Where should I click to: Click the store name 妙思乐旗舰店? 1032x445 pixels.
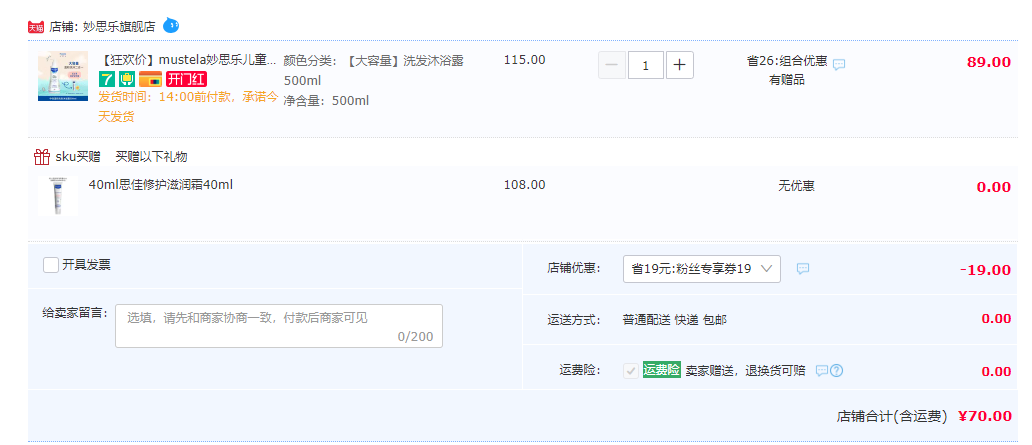click(119, 27)
